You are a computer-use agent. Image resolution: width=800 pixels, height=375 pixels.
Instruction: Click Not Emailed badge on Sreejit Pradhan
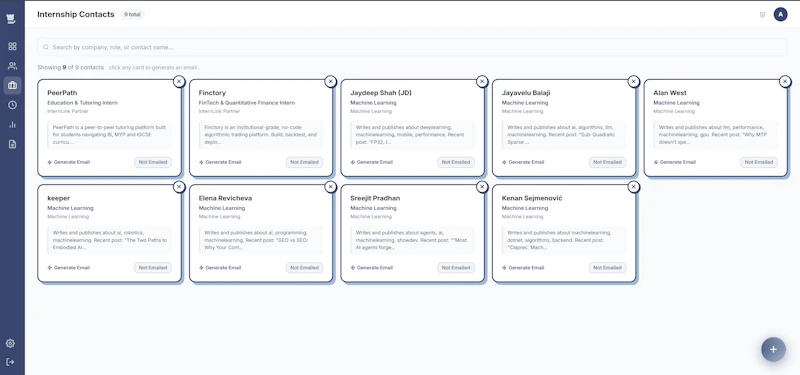pyautogui.click(x=456, y=268)
